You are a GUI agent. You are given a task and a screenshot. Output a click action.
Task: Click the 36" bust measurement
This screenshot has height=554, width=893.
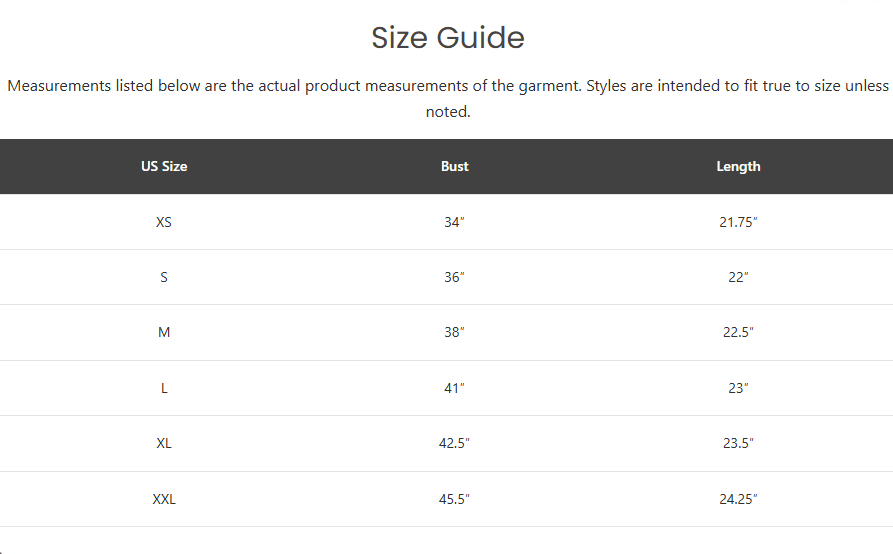coord(454,277)
